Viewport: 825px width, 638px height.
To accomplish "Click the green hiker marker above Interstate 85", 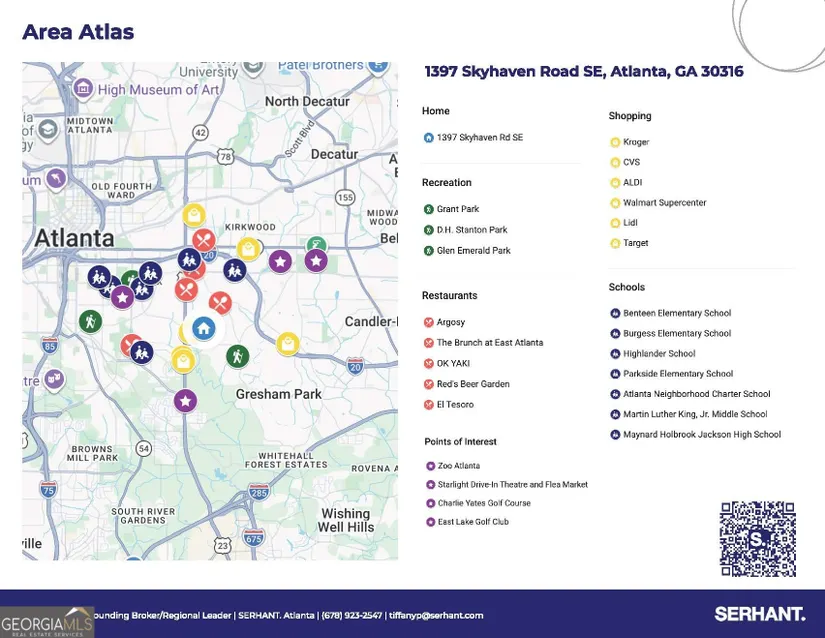I will 90,321.
